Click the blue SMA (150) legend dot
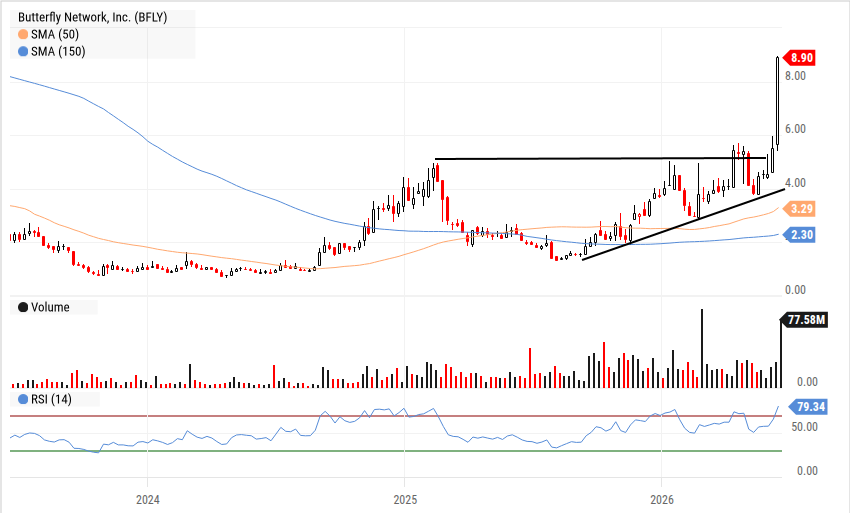 [23, 52]
